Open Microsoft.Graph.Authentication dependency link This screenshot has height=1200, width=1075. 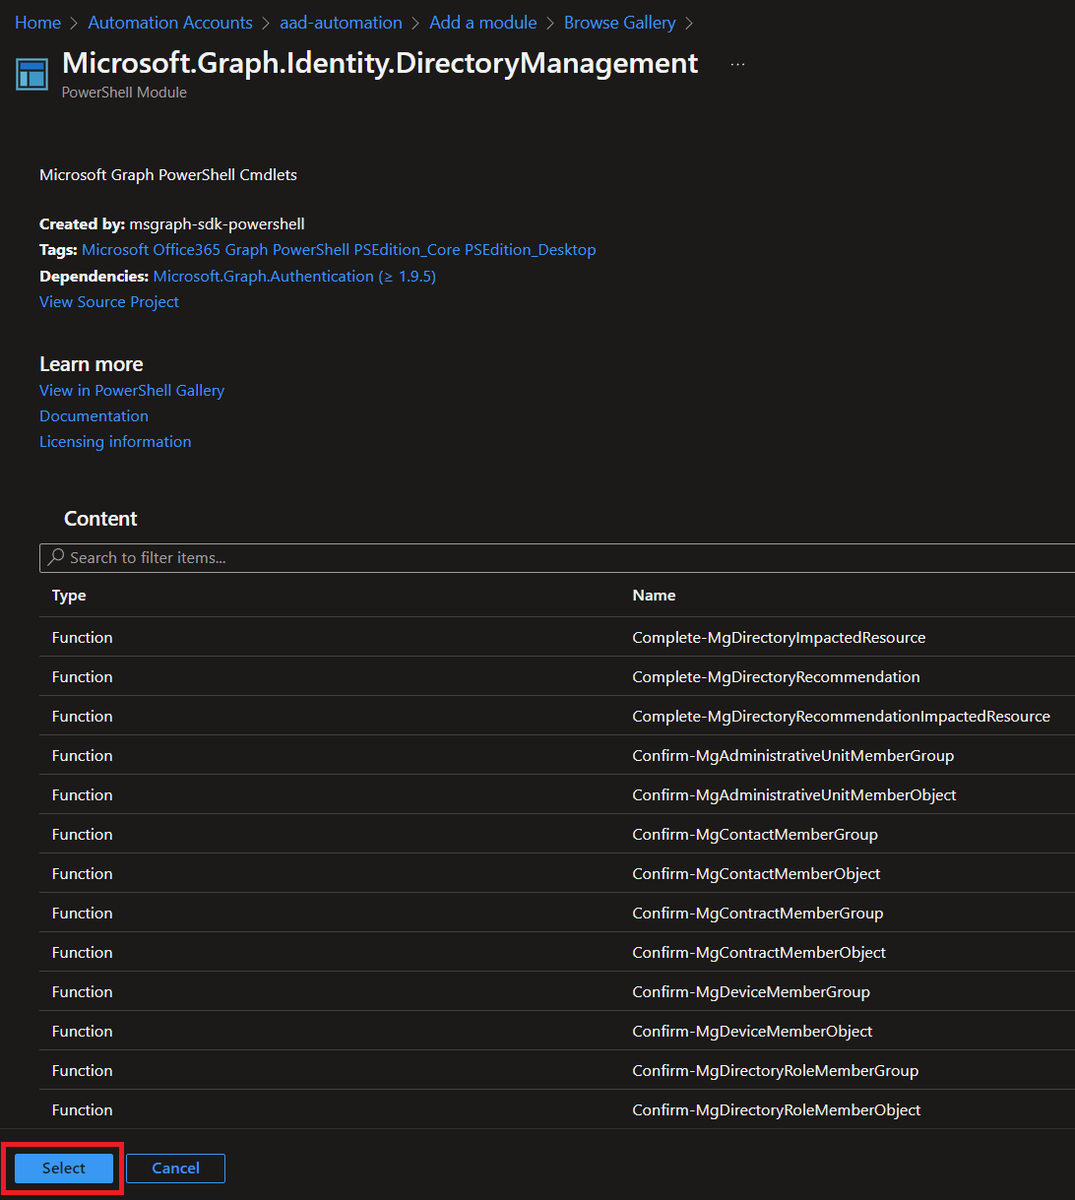pos(294,276)
